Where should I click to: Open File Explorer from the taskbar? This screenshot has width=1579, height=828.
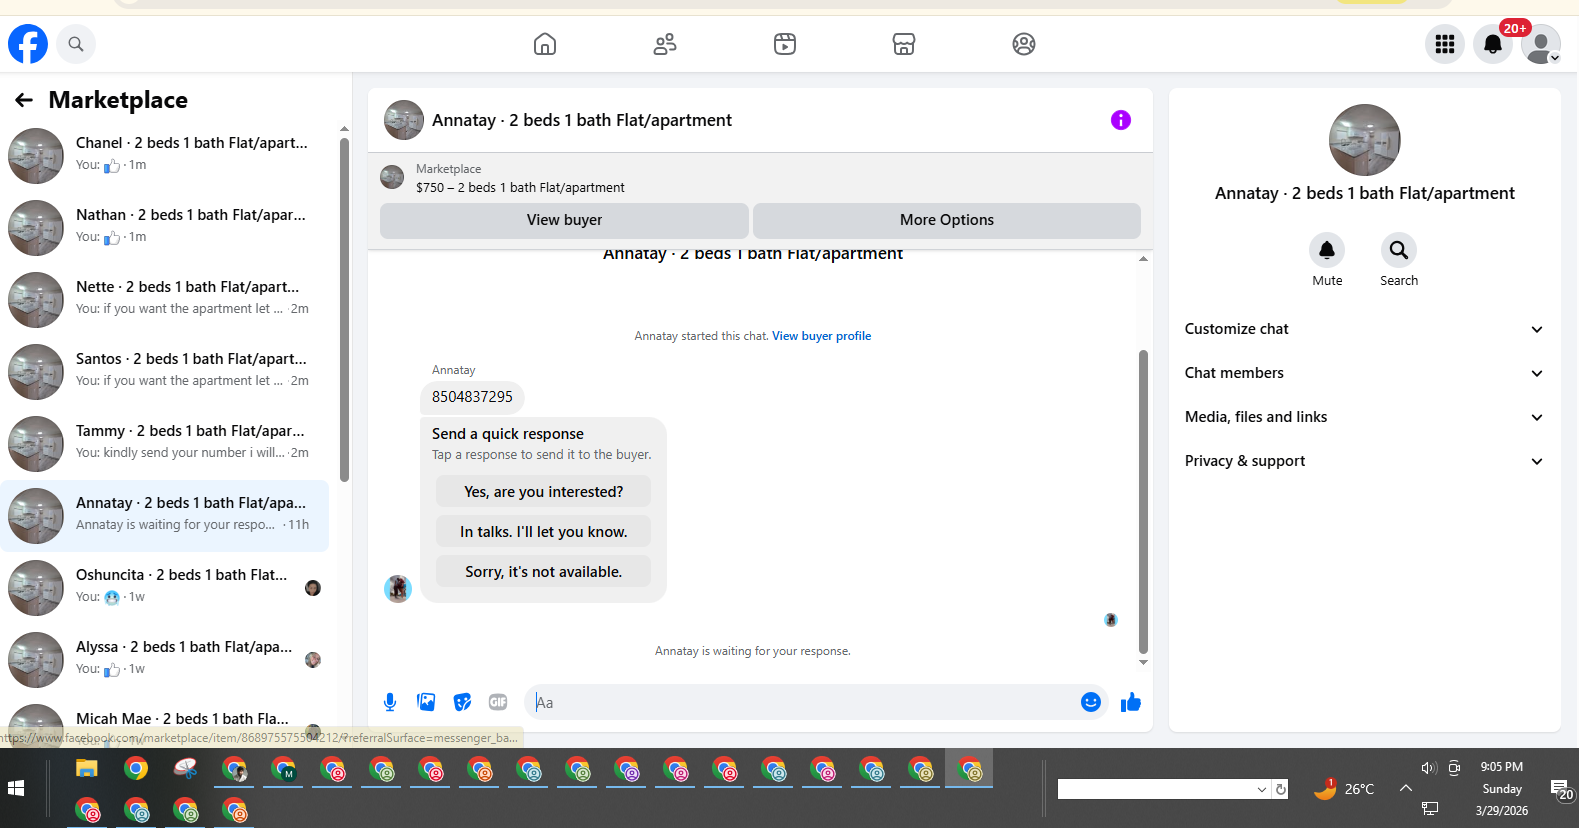pos(87,769)
